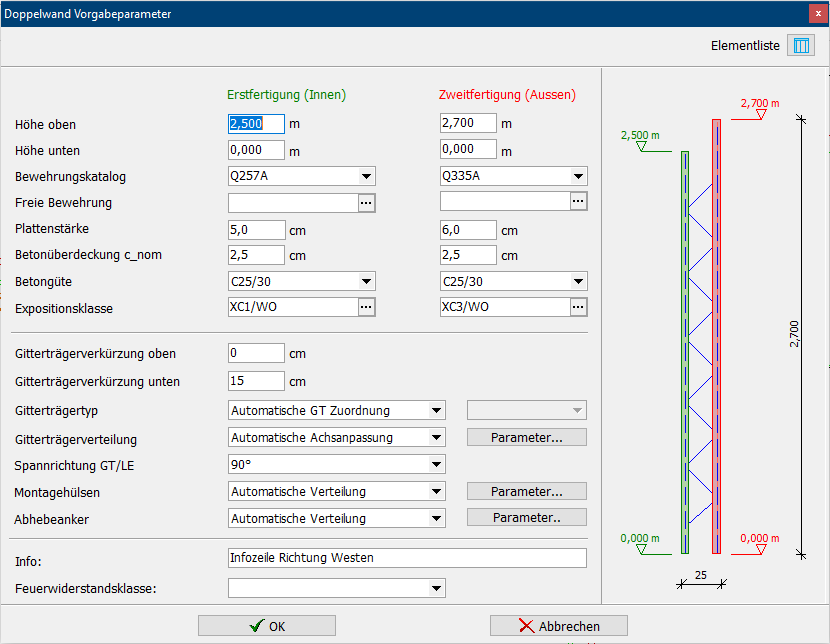Screen dimensions: 830x644
Task: Confirm dialog with OK button
Action: point(267,626)
